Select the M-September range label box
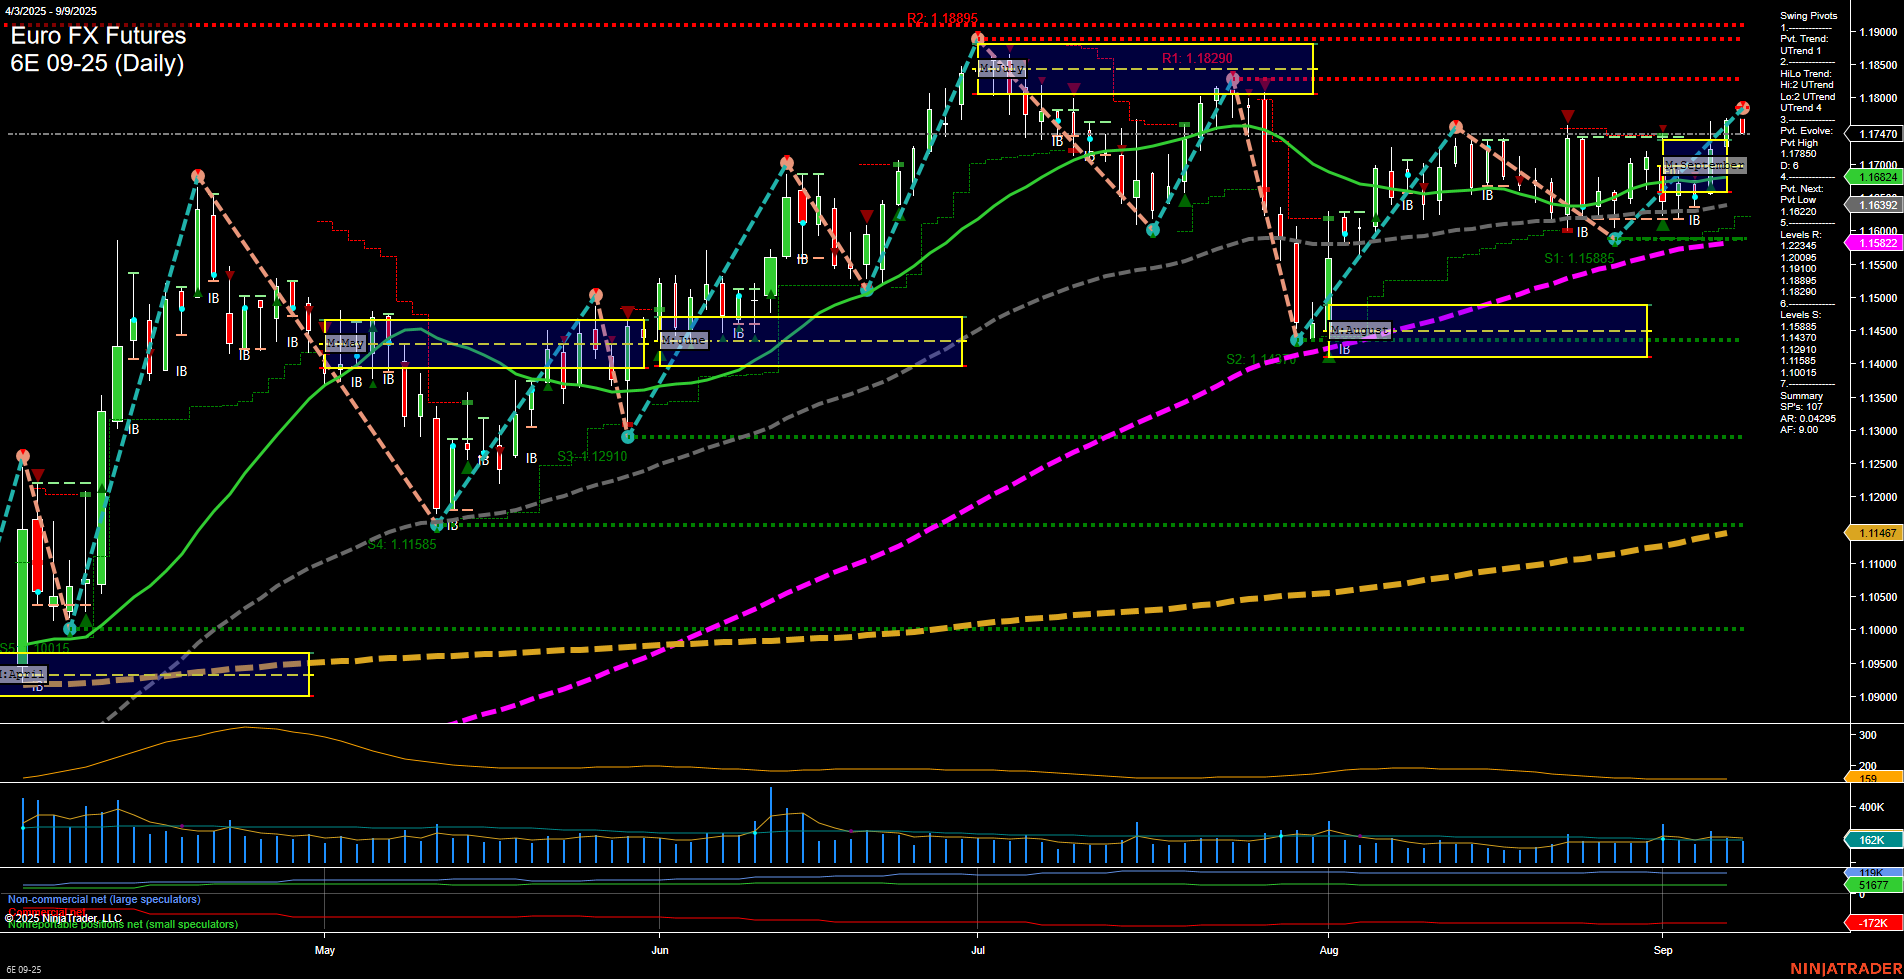This screenshot has height=979, width=1904. pos(1703,166)
